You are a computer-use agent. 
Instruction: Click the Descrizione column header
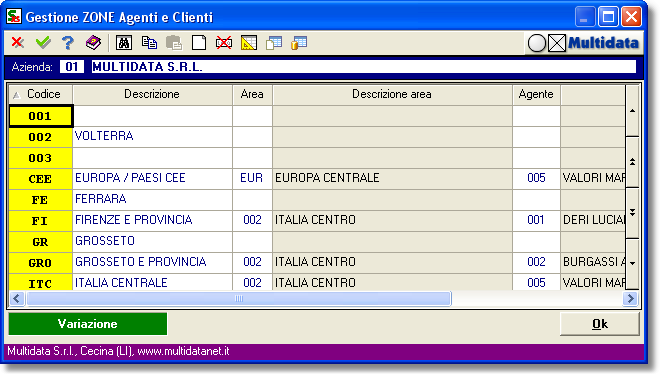152,94
